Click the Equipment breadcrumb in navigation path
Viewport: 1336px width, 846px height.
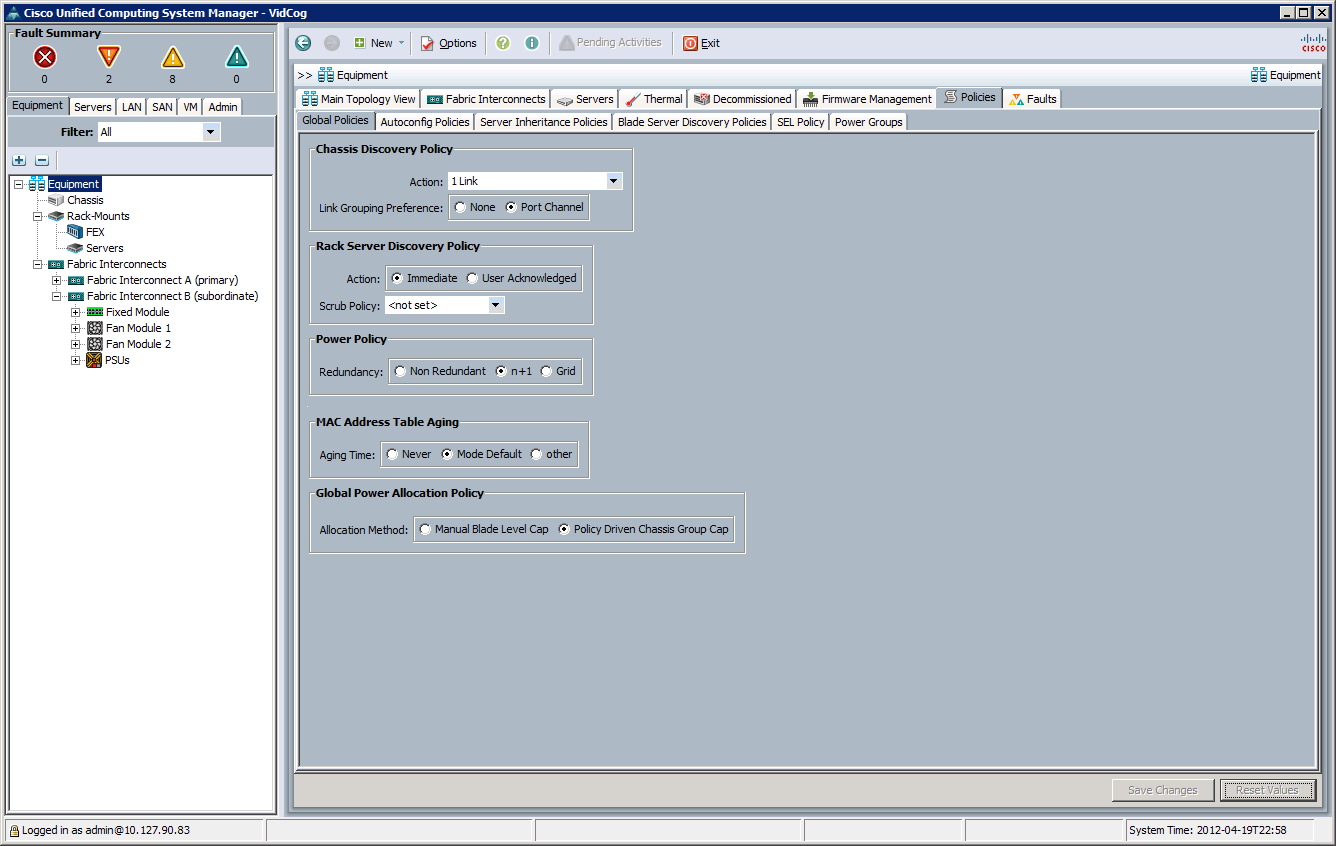353,75
